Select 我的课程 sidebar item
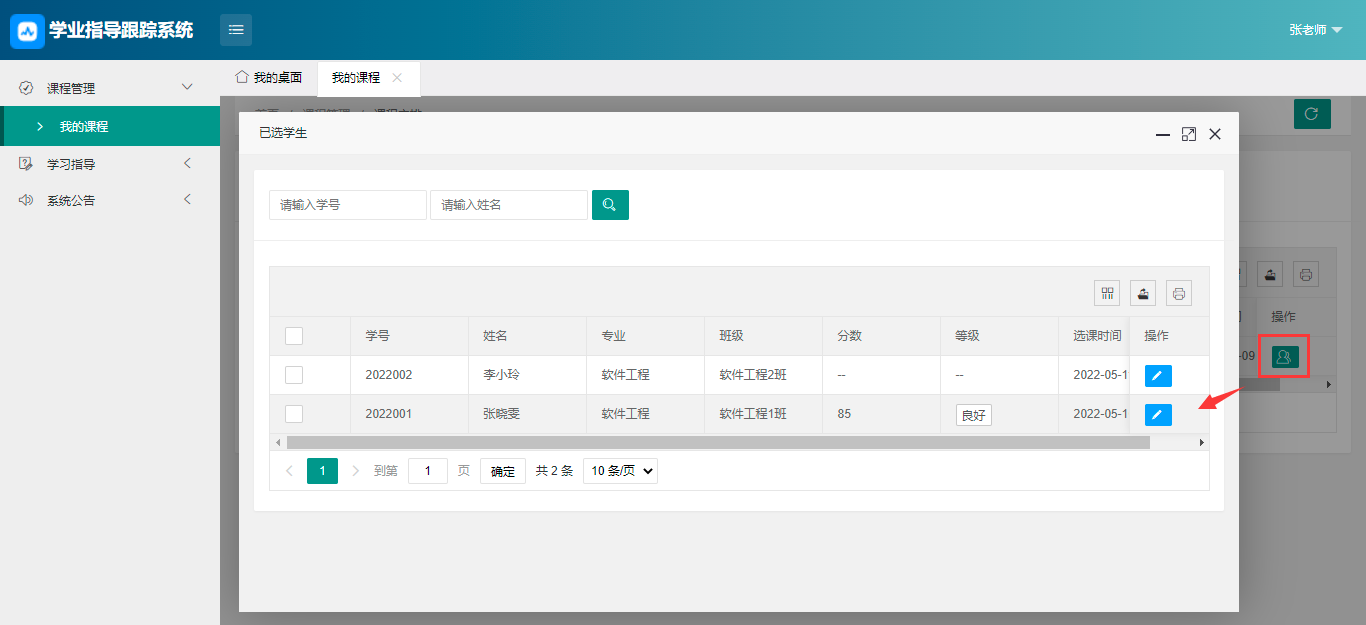The image size is (1366, 625). click(110, 126)
